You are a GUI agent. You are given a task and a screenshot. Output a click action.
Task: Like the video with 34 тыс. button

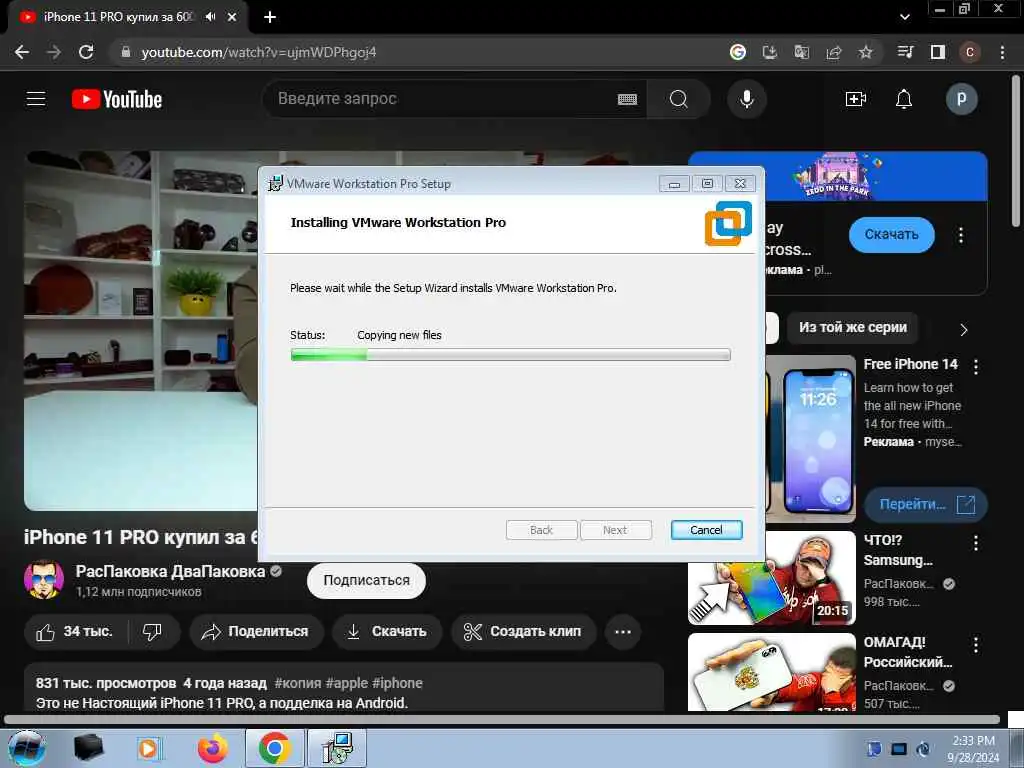(x=74, y=632)
